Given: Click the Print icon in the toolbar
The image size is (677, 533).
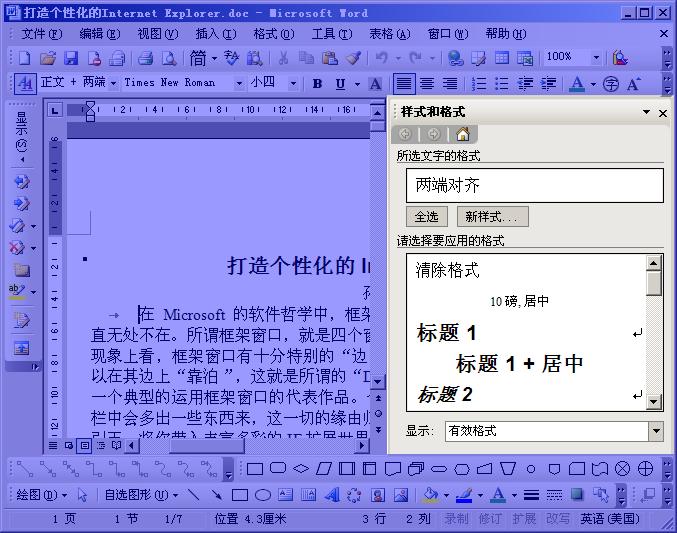Looking at the screenshot, I should 145,59.
